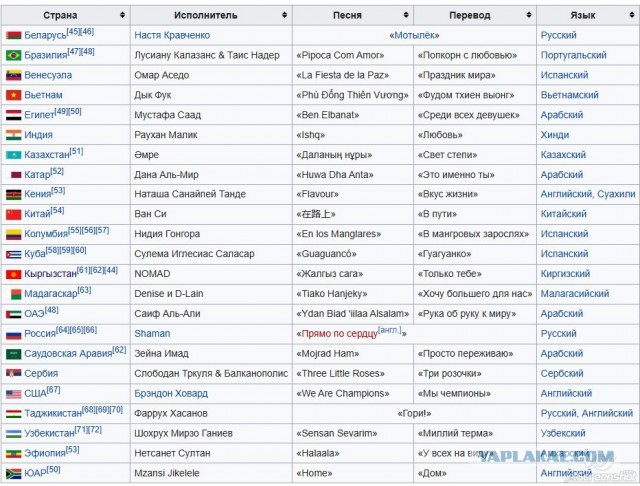Click the Russia flag icon
Screen dimensions: 640x486
pyautogui.click(x=13, y=334)
